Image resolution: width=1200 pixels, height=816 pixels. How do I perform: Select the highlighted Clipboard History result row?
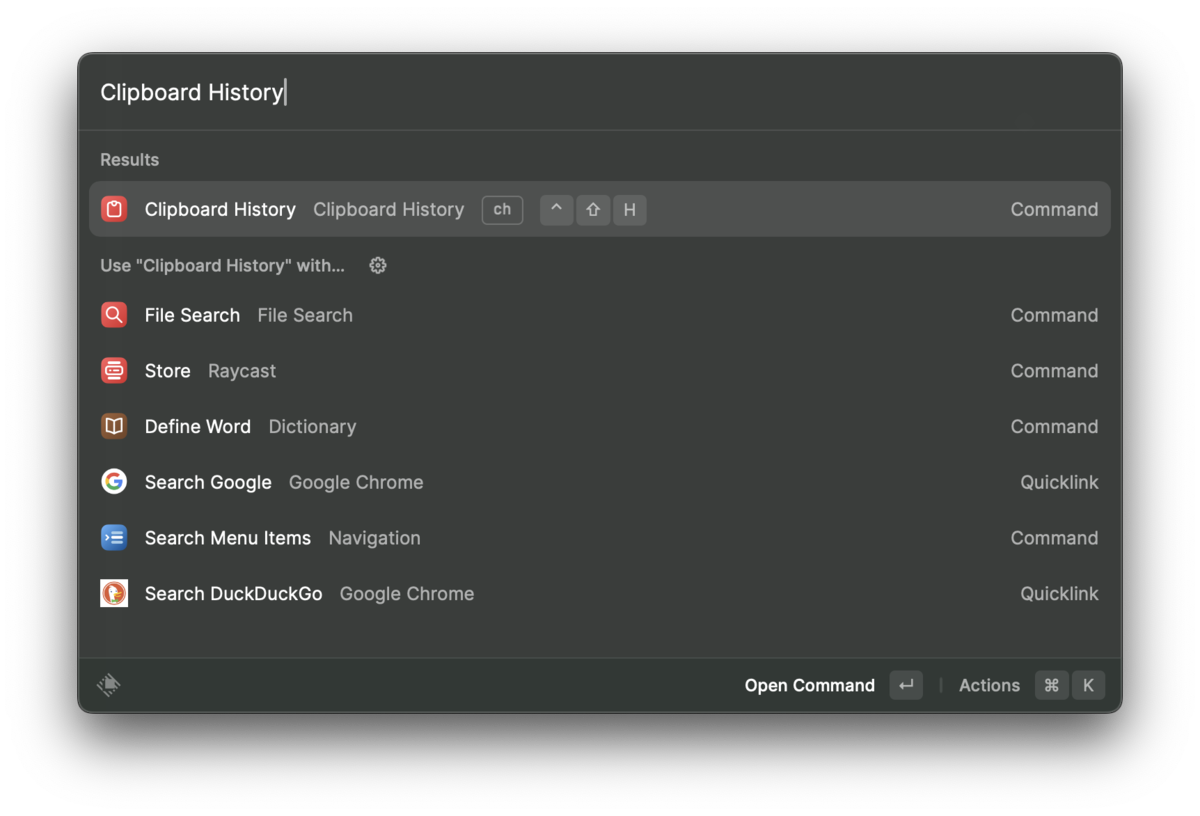[600, 209]
